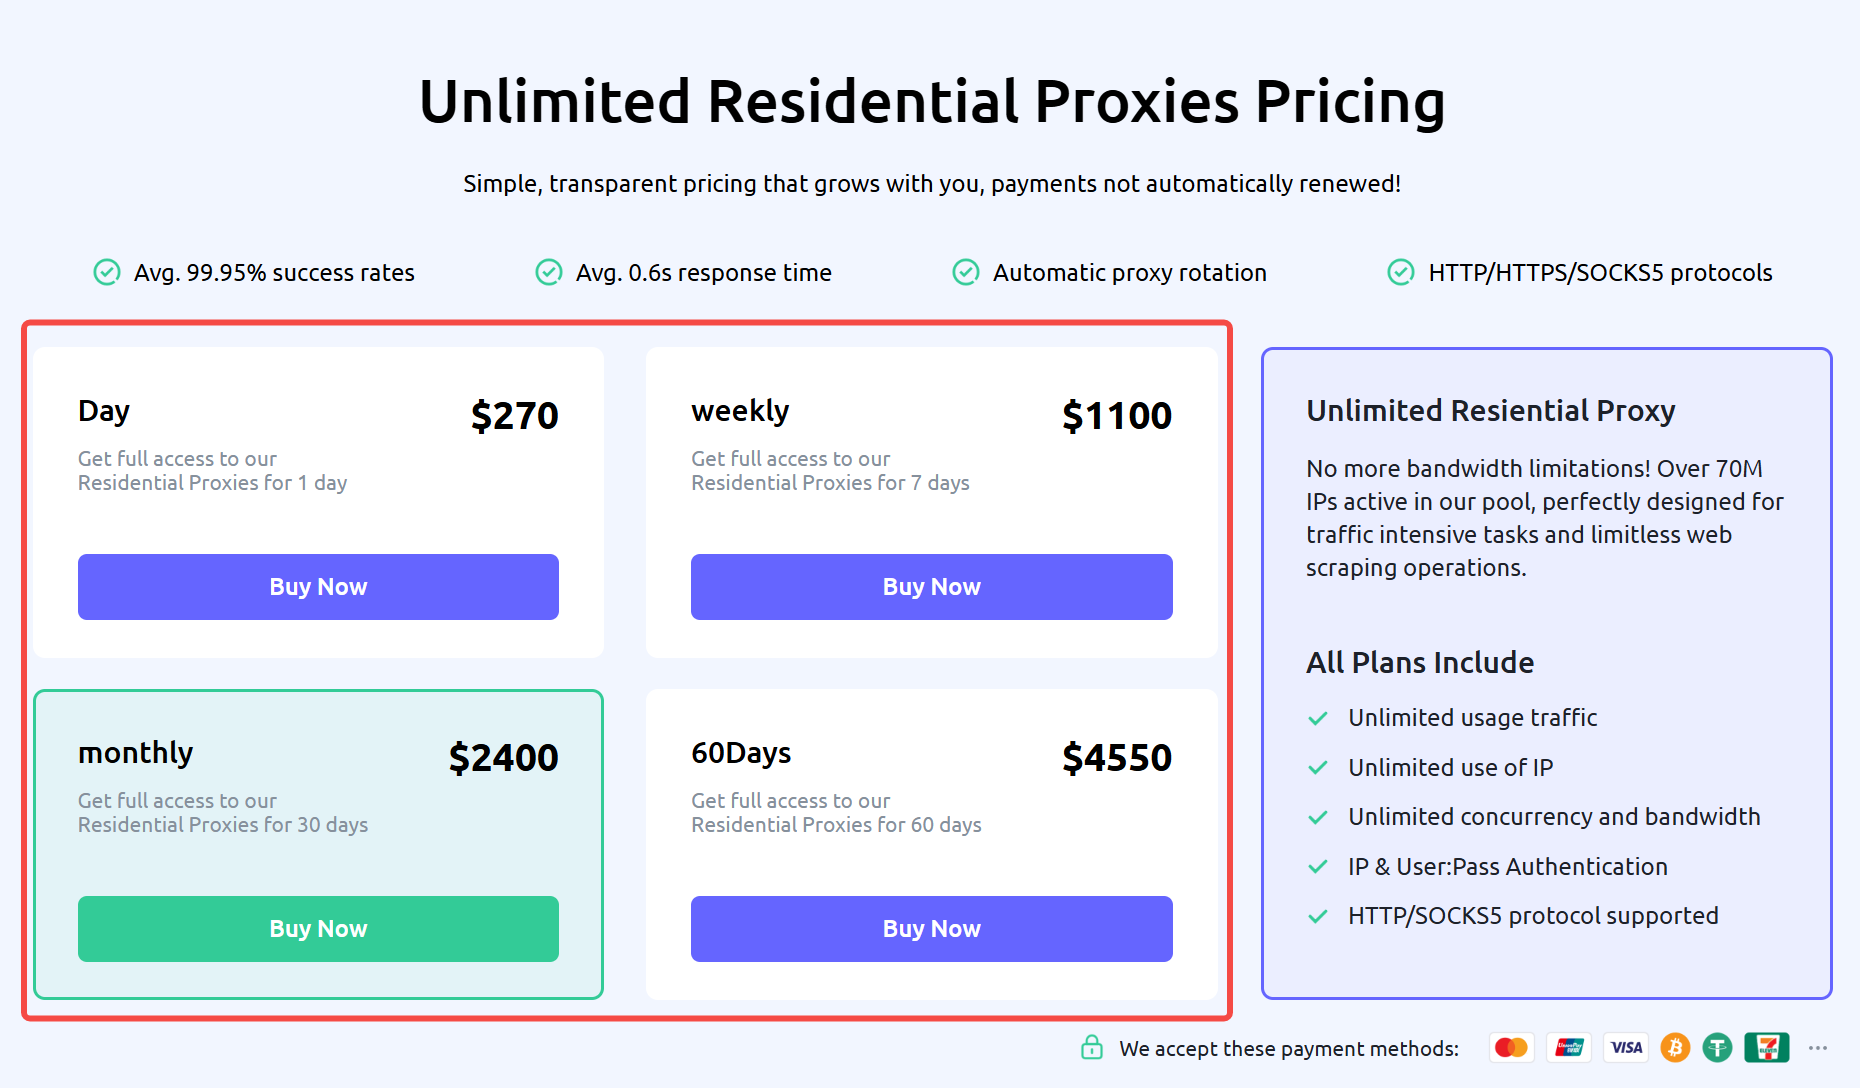Image resolution: width=1860 pixels, height=1088 pixels.
Task: Click the IP & User:Pass Authentication checkmark
Action: click(1318, 867)
